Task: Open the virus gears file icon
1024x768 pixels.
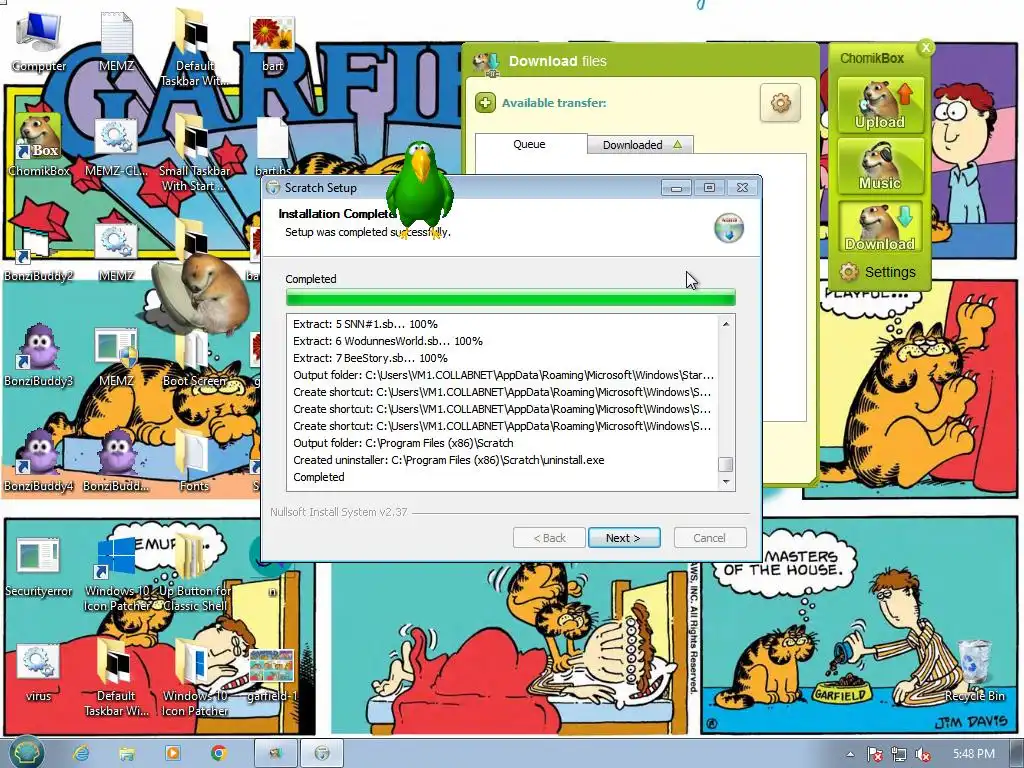Action: pyautogui.click(x=39, y=671)
